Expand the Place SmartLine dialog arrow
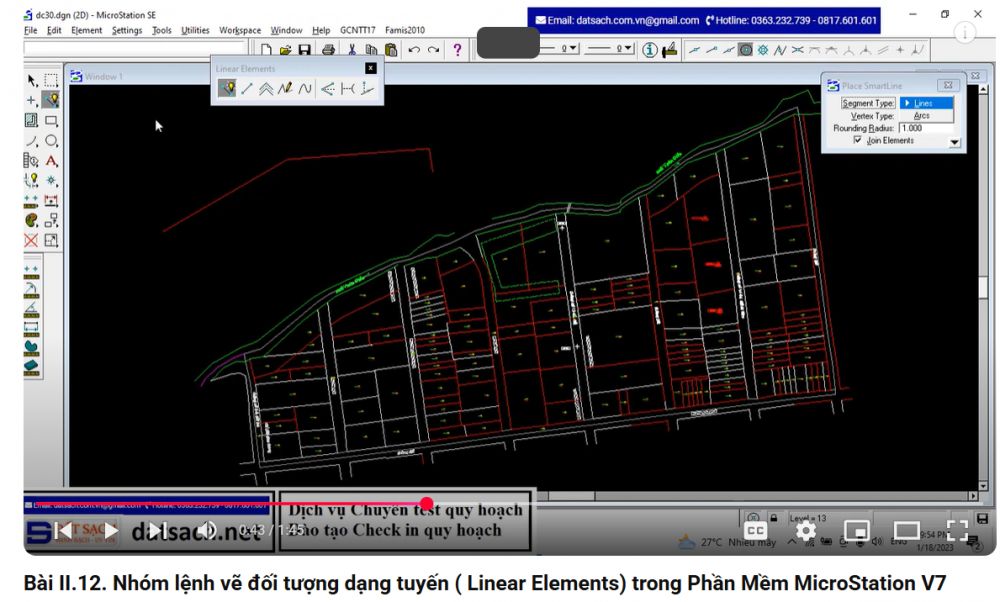 (x=954, y=143)
